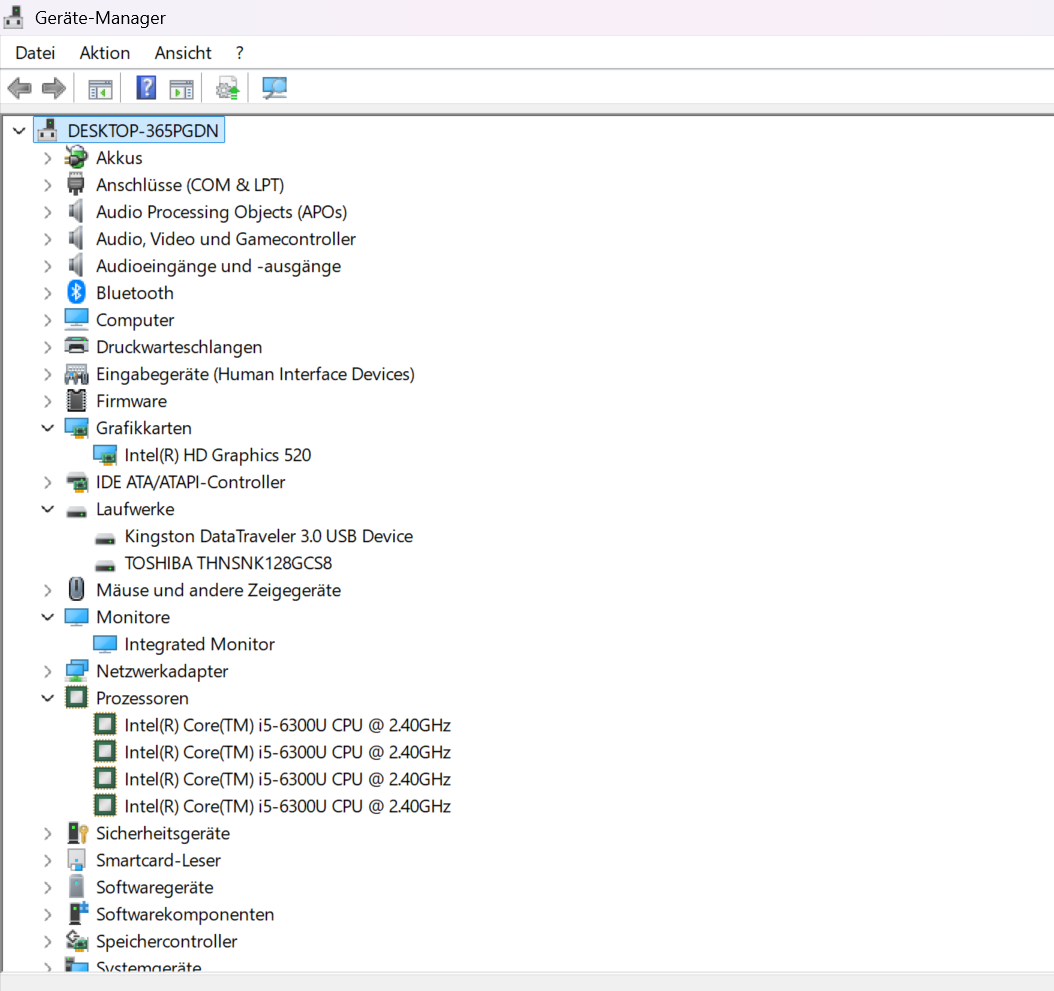
Task: Click the Anschlüsse (COM & LPT) port icon
Action: tap(76, 184)
